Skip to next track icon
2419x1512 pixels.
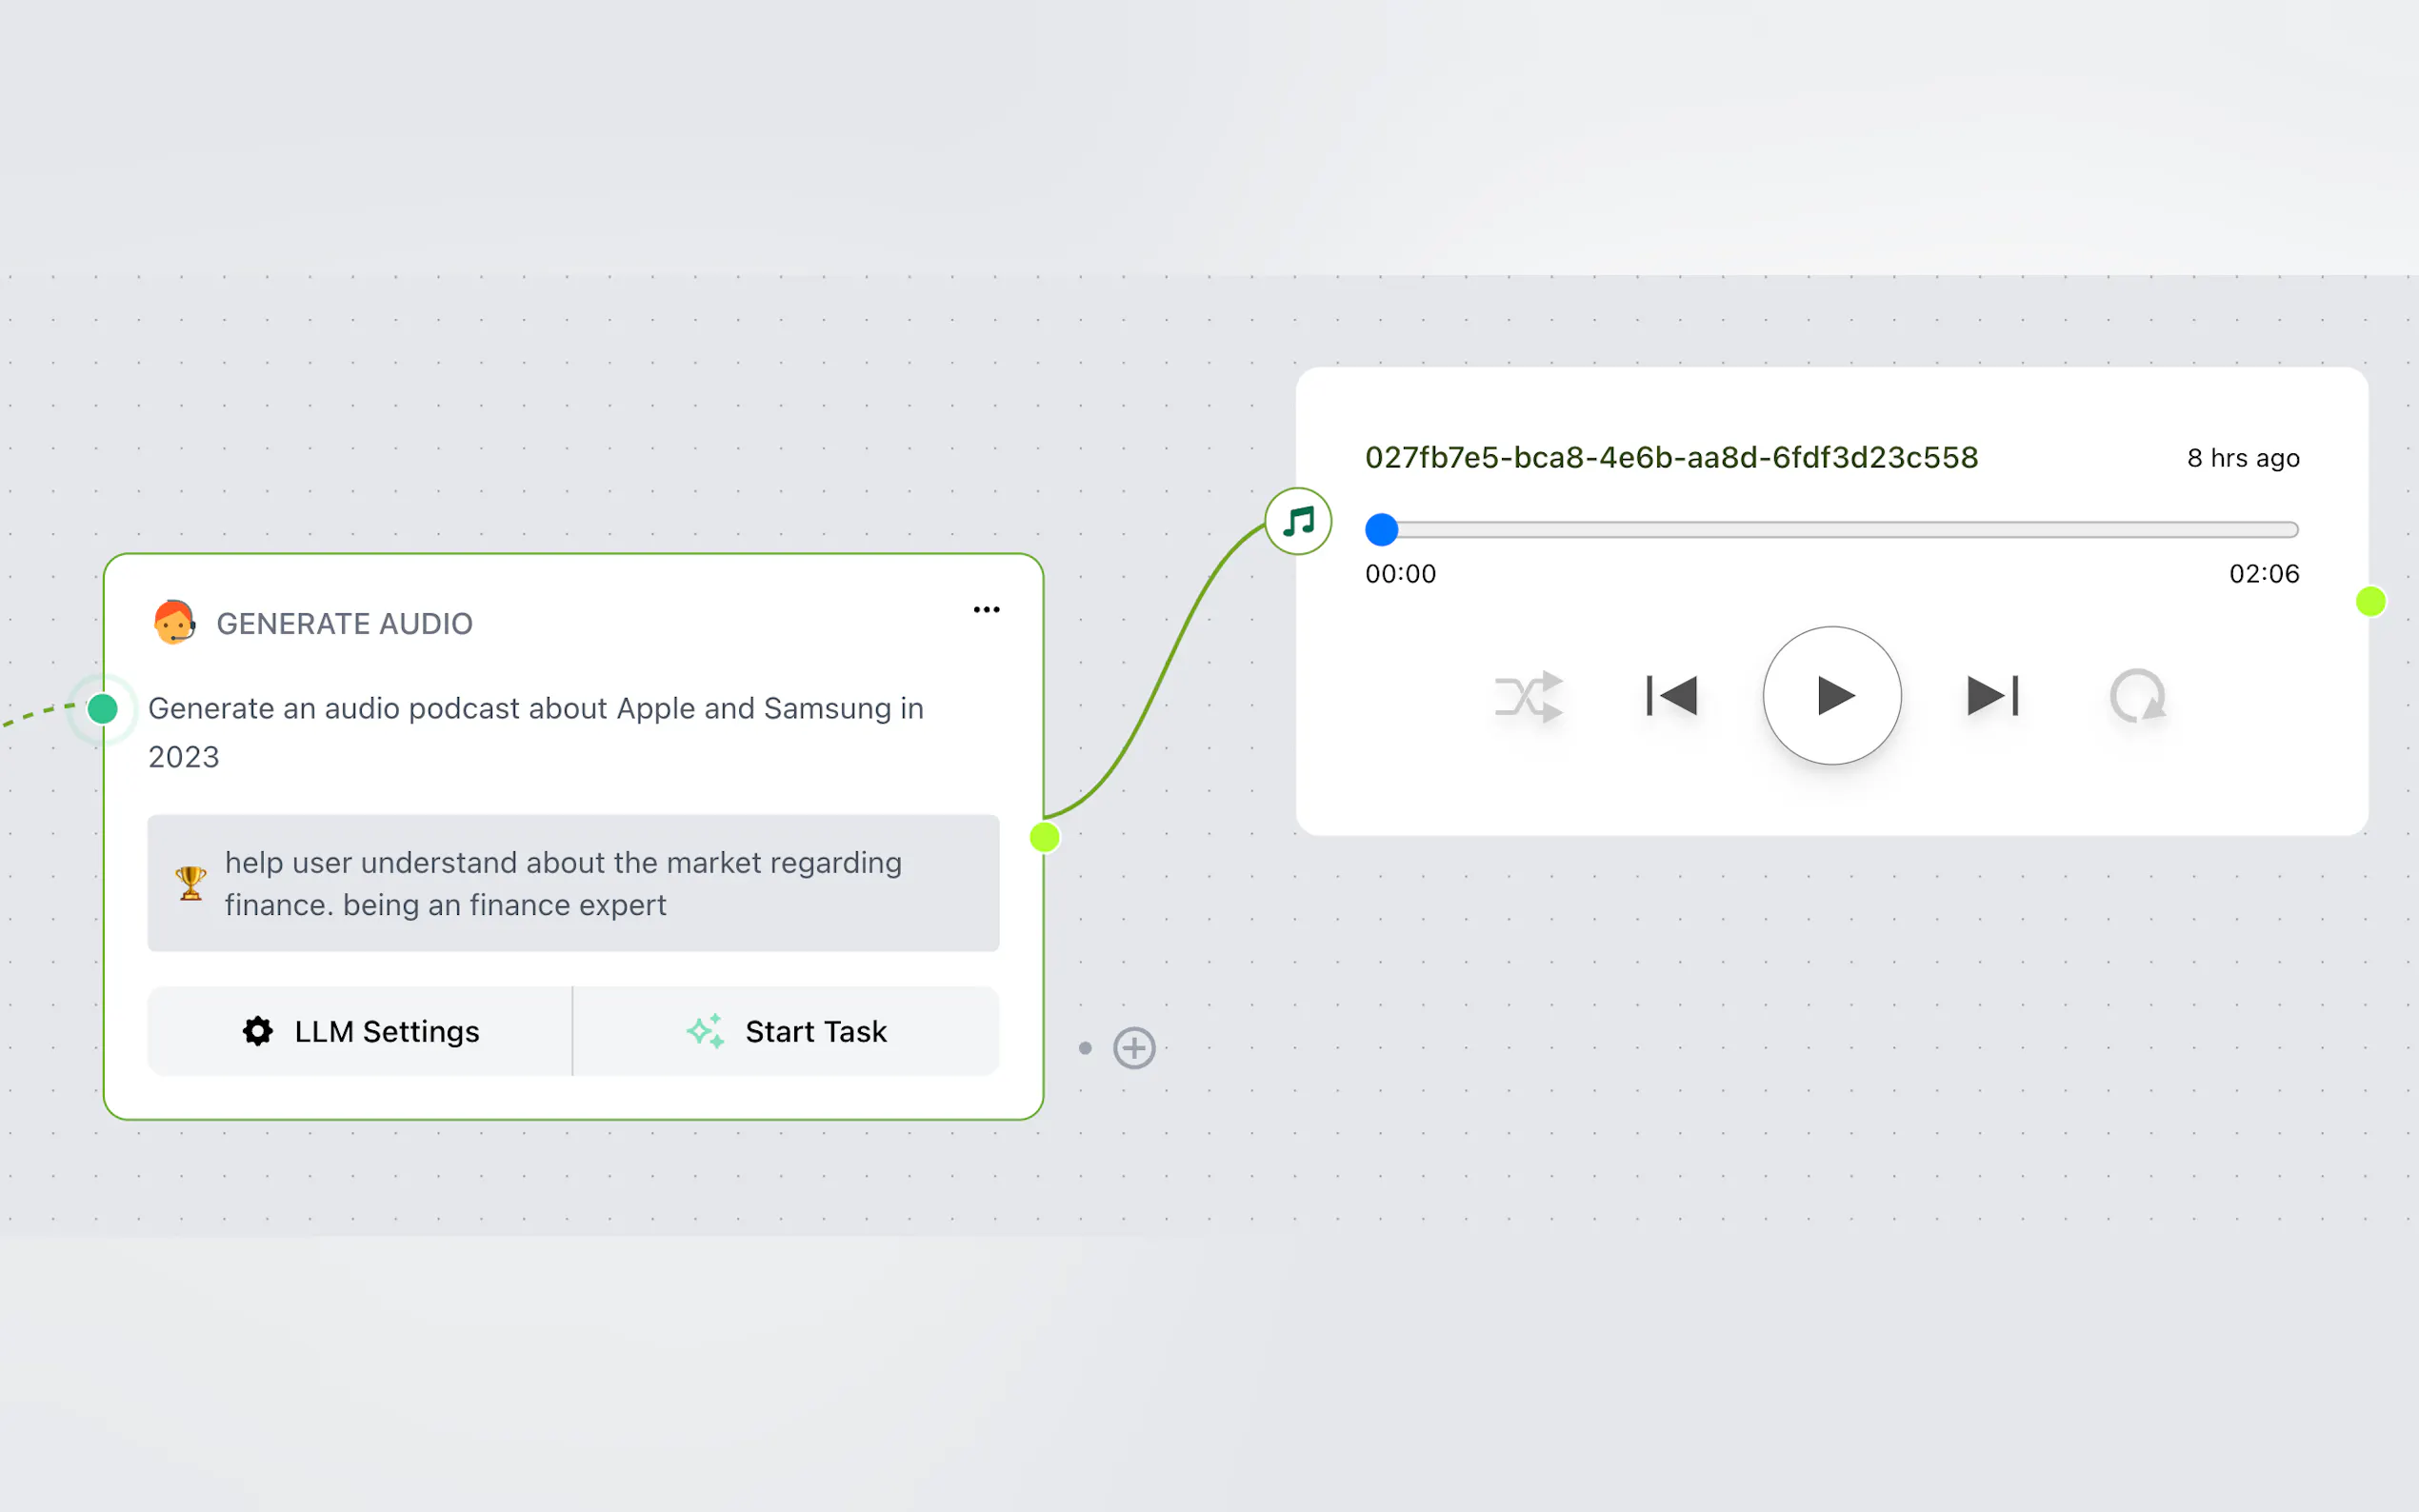[1992, 696]
